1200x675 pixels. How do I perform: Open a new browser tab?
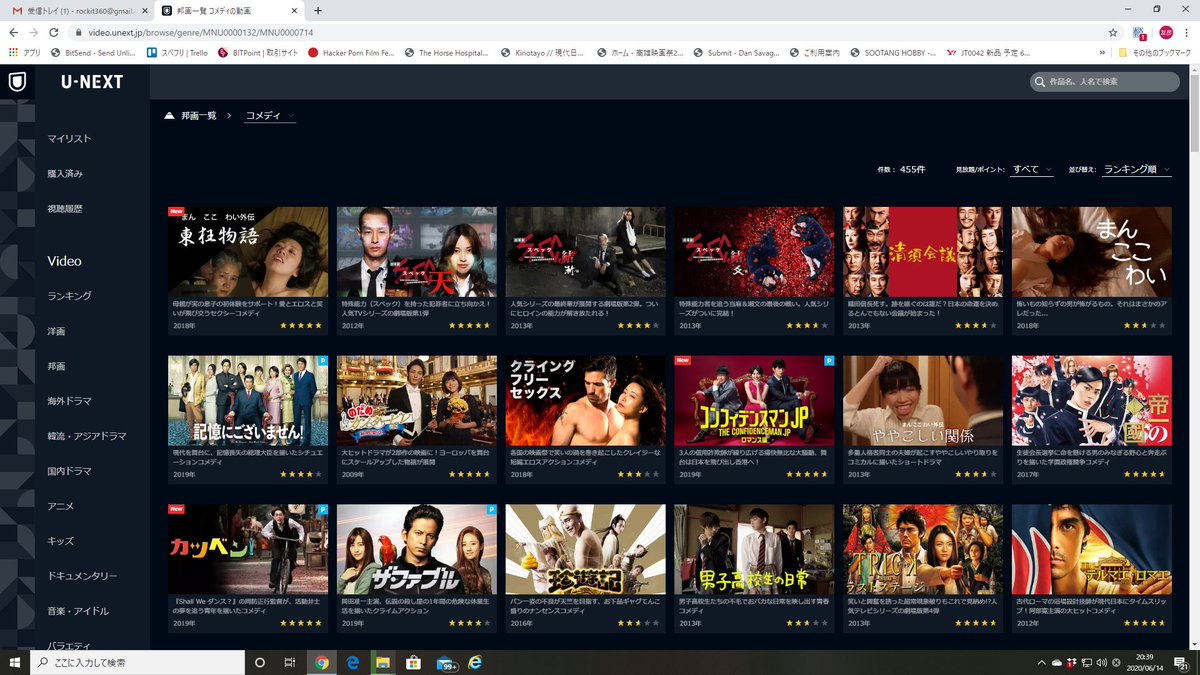click(x=318, y=11)
